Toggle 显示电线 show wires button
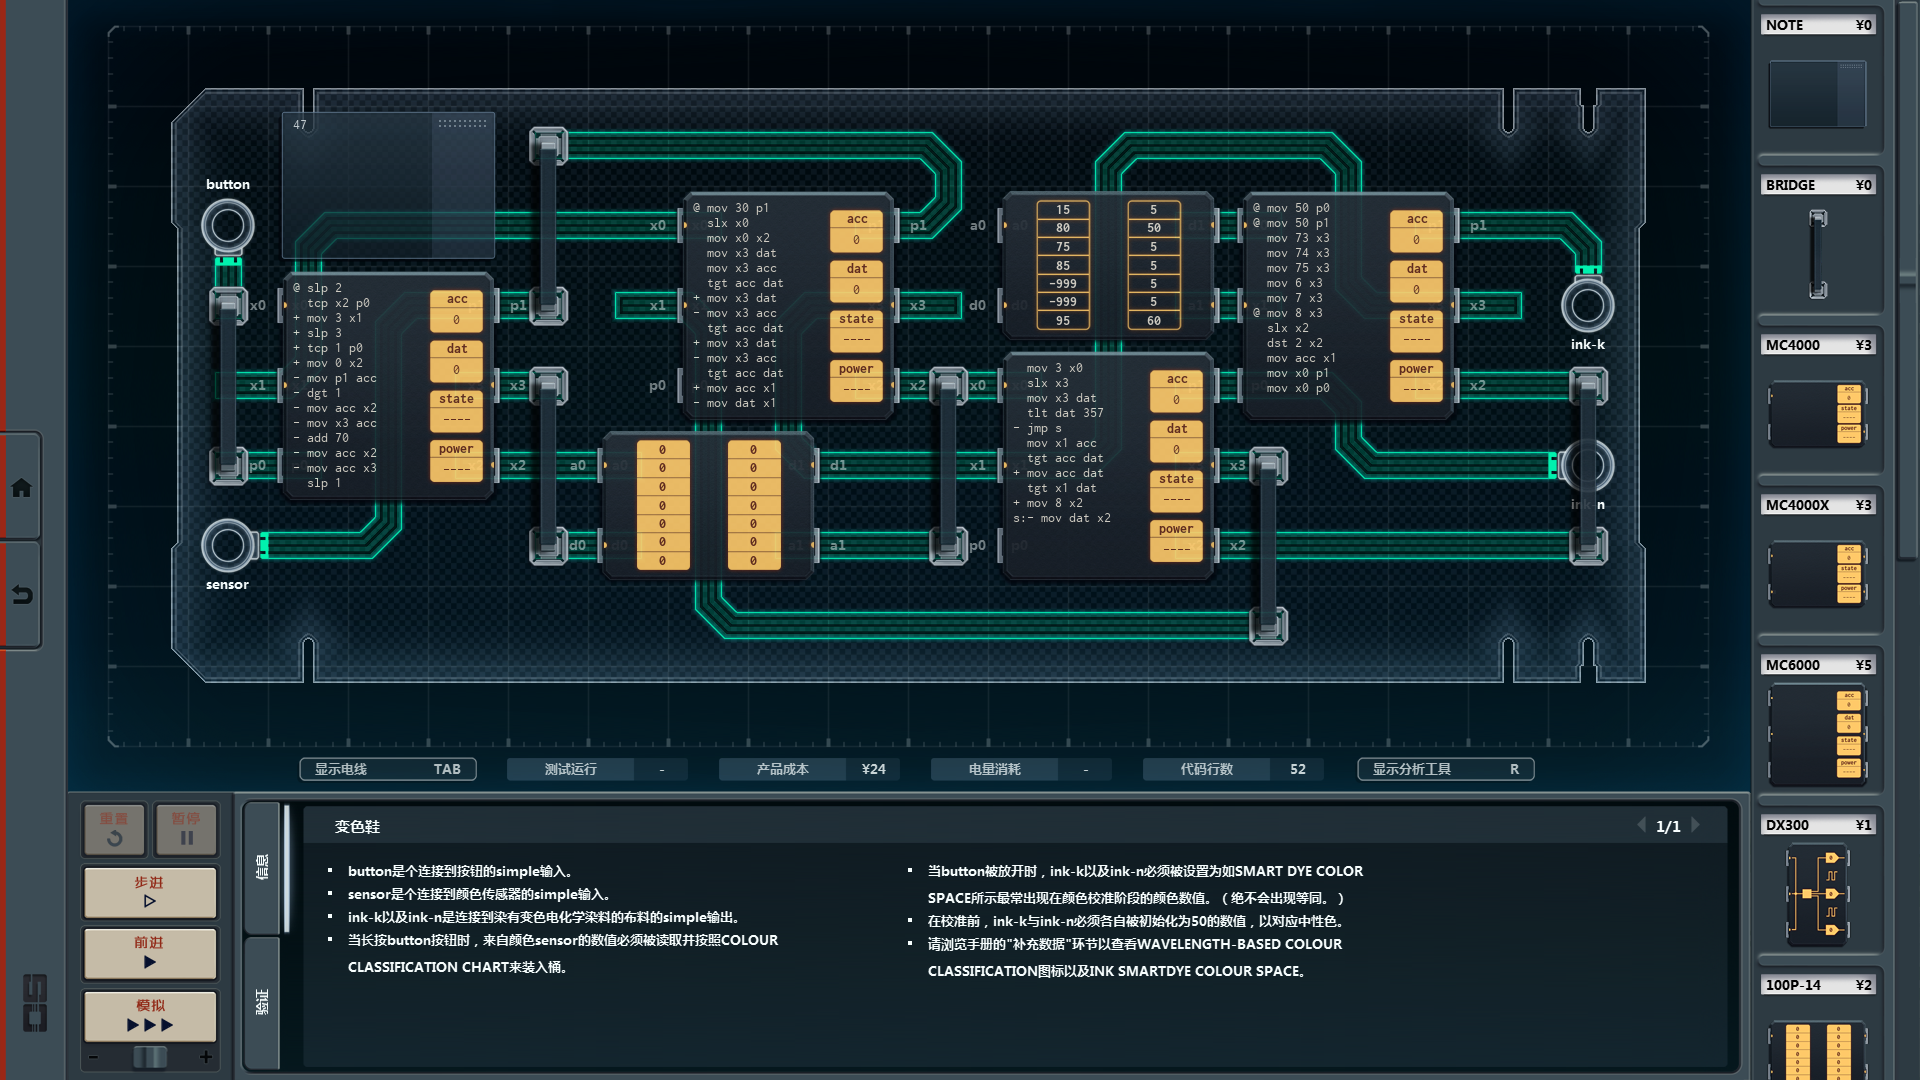This screenshot has width=1920, height=1080. [x=388, y=769]
